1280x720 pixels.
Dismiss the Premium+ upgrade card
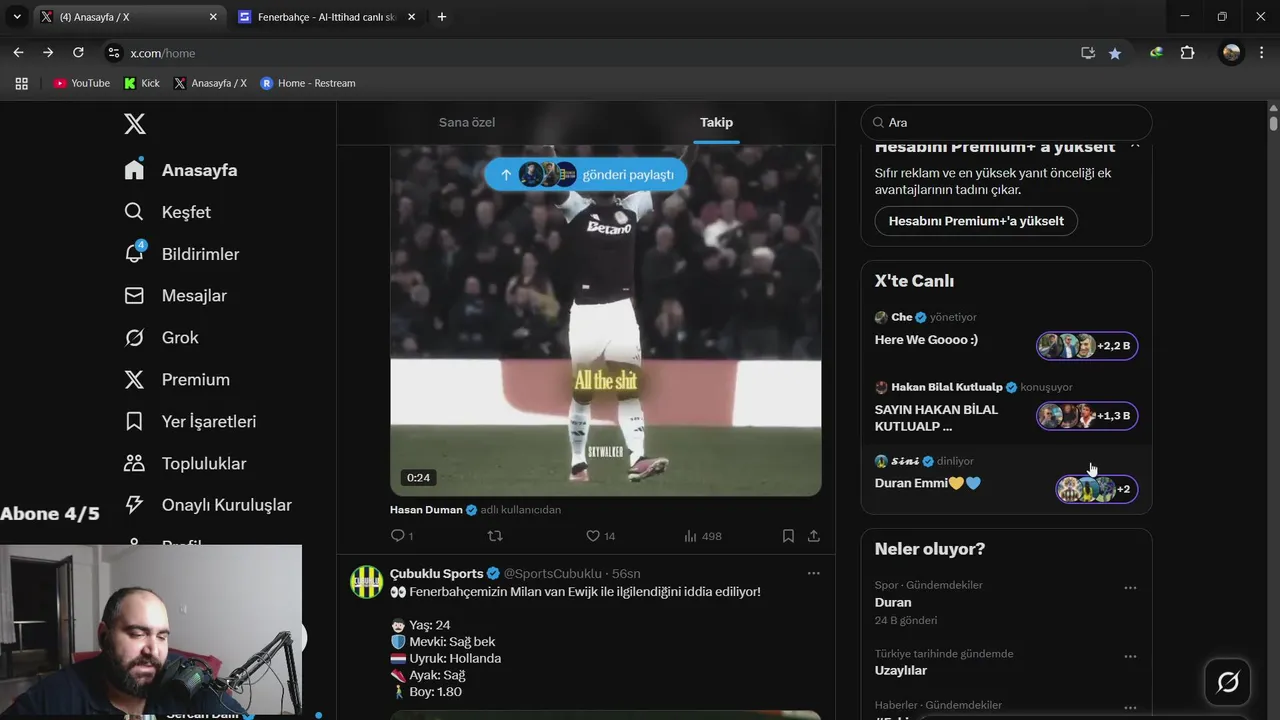[x=1135, y=147]
